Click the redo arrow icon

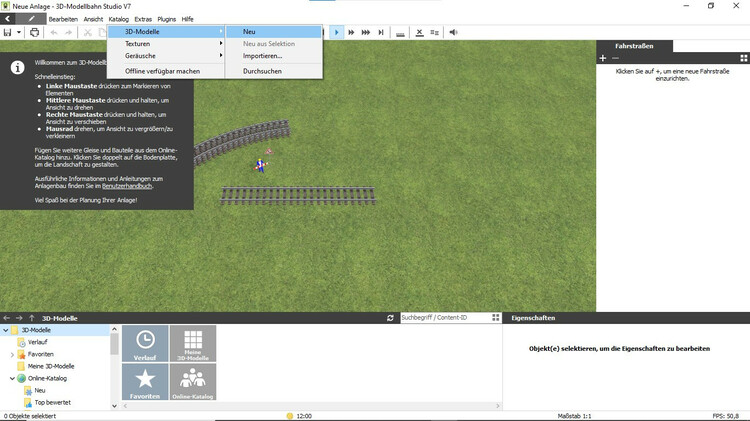[x=68, y=33]
